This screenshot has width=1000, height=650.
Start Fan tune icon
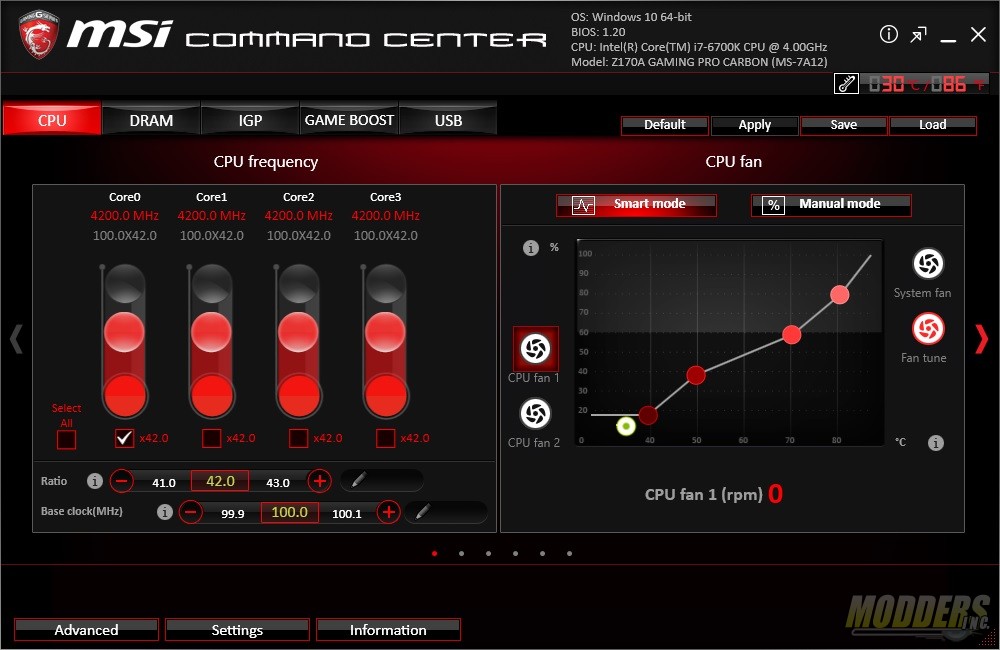pos(928,329)
